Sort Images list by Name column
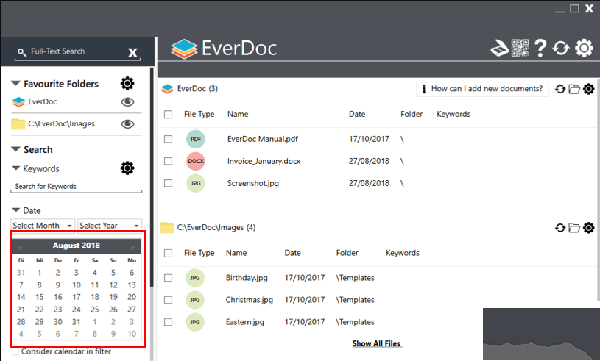Image resolution: width=600 pixels, height=361 pixels. click(236, 253)
